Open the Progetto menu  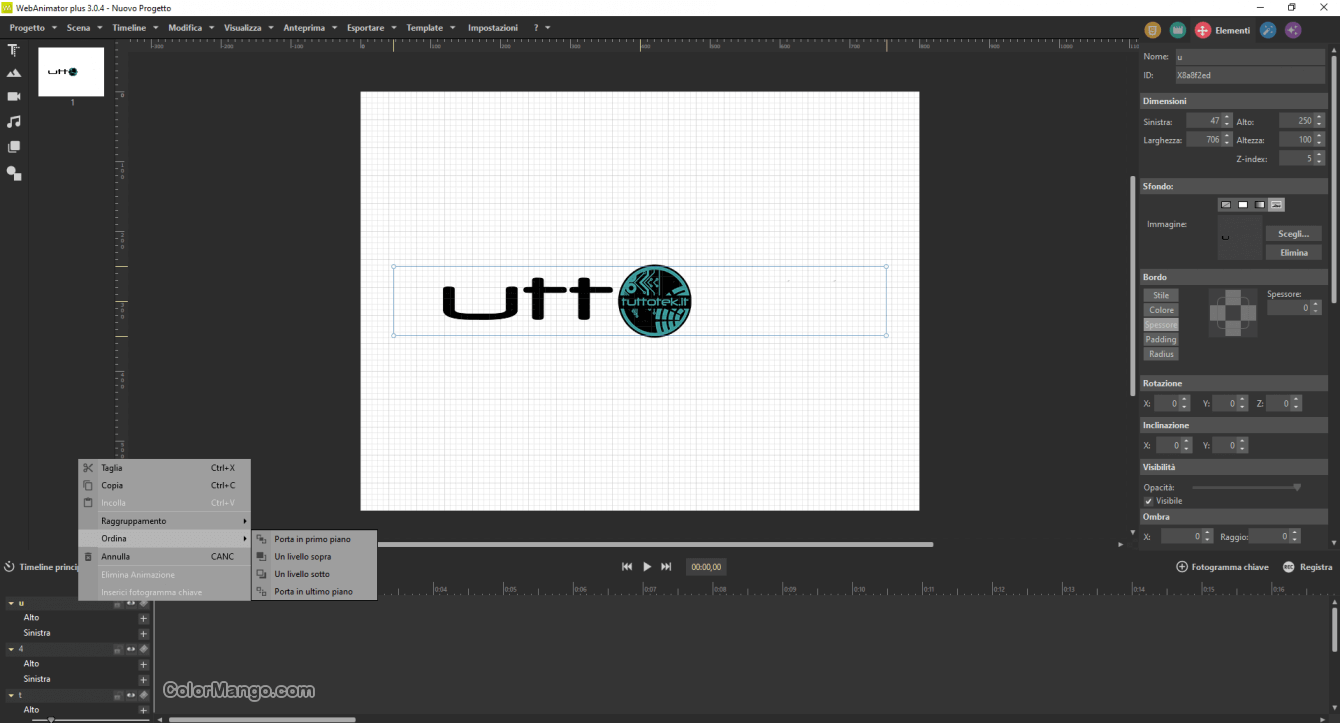(x=33, y=28)
